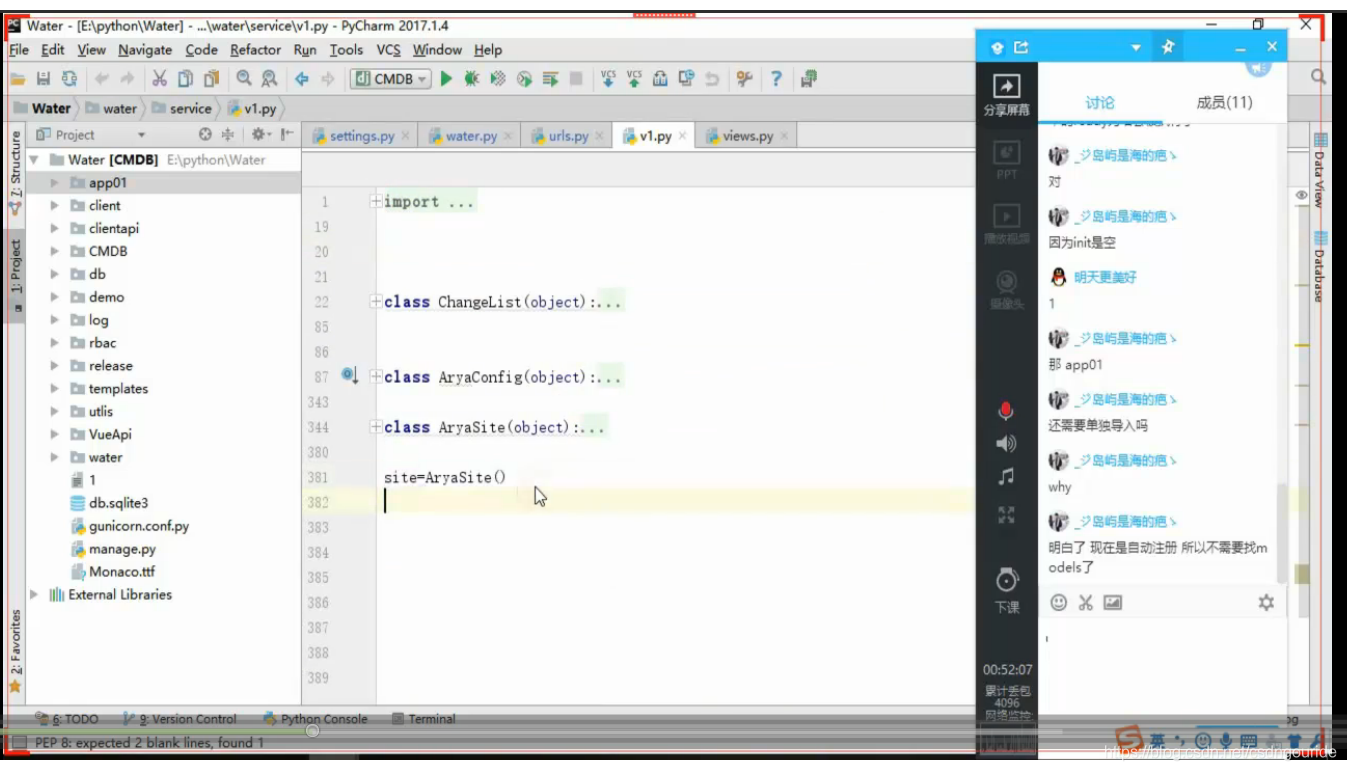Open the Python Console tool window
The image size is (1347, 771).
tap(316, 718)
